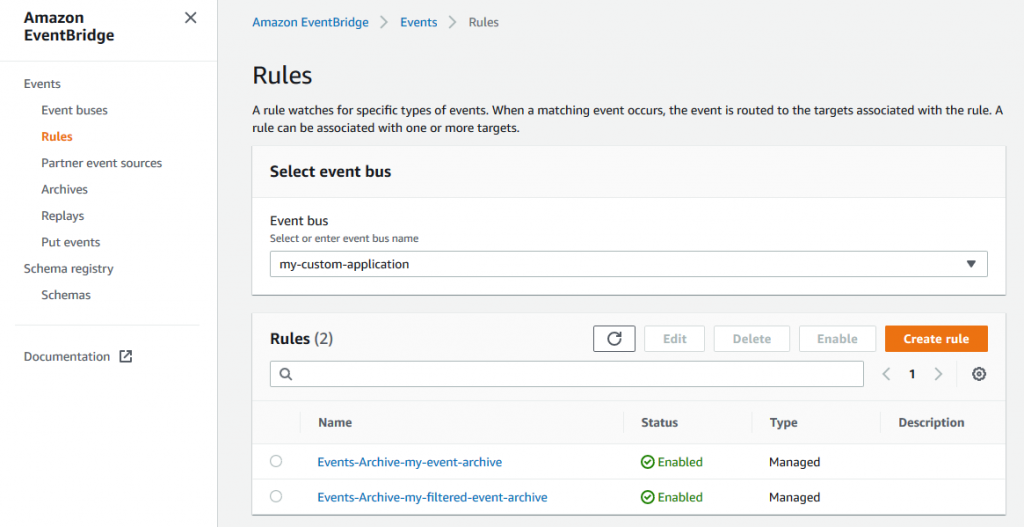Select radio button for Events-Archive-my-event-archive
1024x527 pixels.
[x=276, y=462]
